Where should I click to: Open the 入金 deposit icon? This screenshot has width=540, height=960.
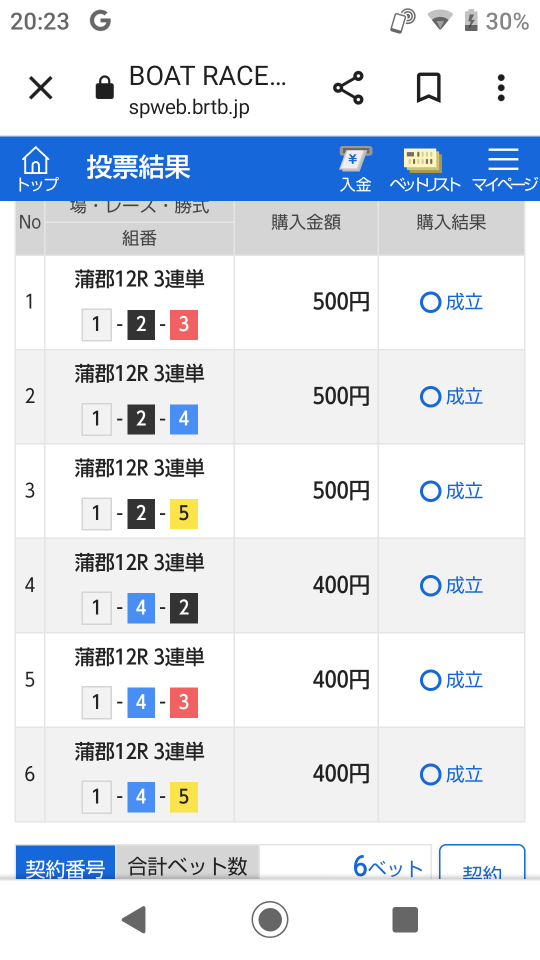(356, 170)
